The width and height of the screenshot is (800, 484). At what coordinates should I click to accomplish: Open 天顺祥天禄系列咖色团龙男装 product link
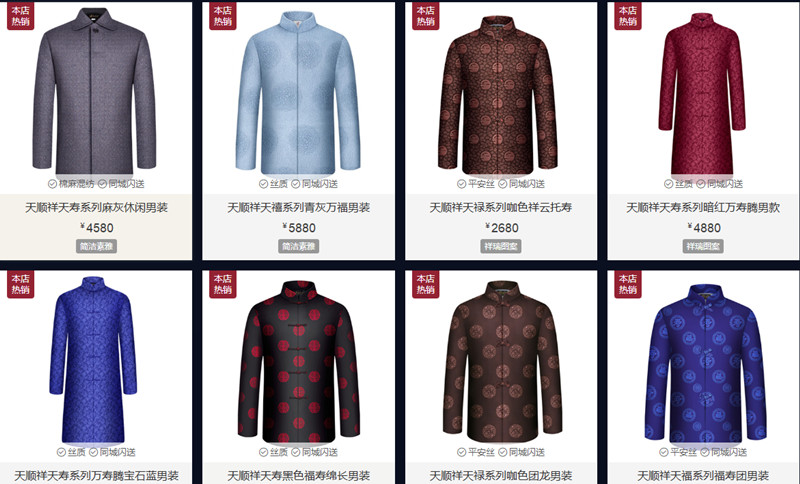(501, 476)
